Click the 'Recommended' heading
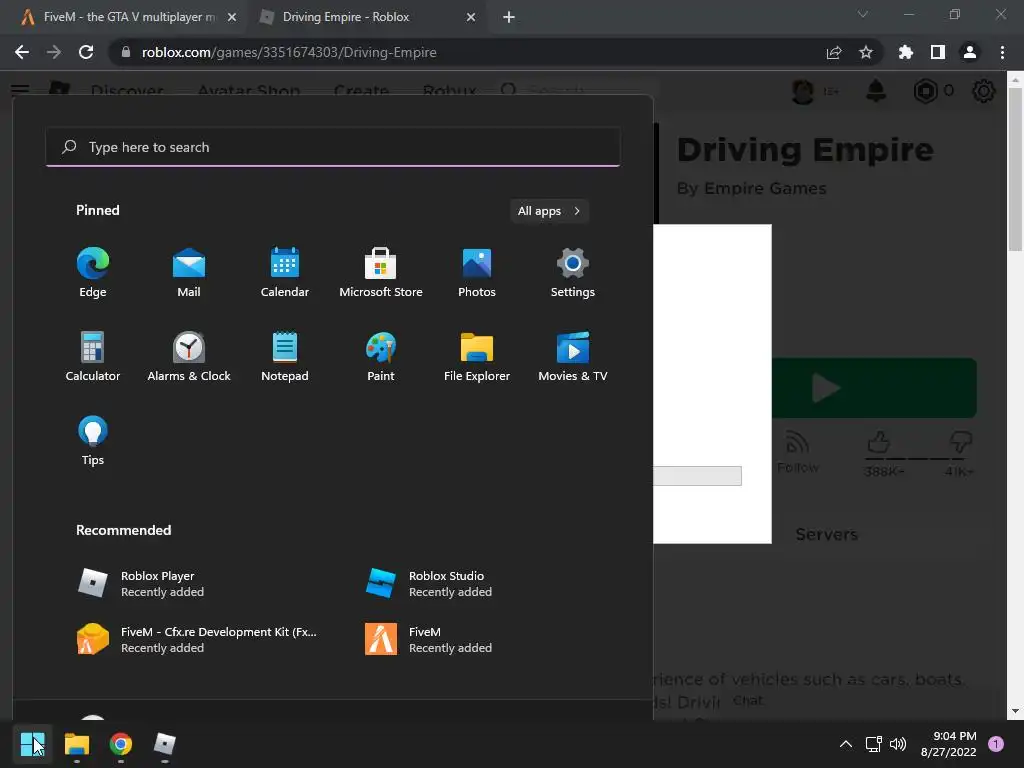Screen dimensions: 1024x768 pyautogui.click(x=123, y=530)
